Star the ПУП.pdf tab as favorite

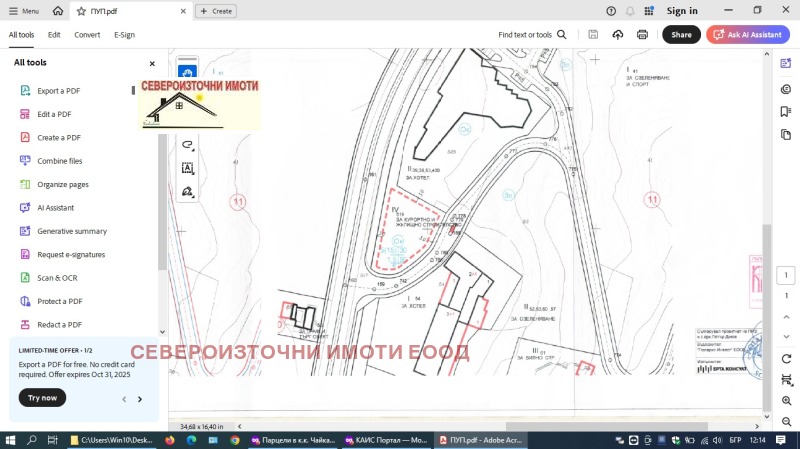click(x=81, y=11)
